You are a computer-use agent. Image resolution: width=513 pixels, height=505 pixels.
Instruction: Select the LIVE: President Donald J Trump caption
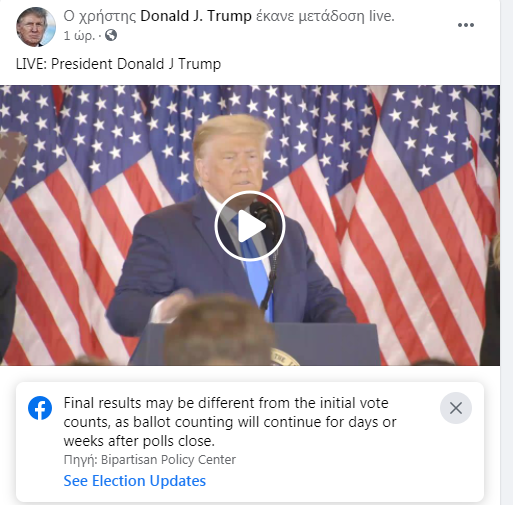point(118,64)
